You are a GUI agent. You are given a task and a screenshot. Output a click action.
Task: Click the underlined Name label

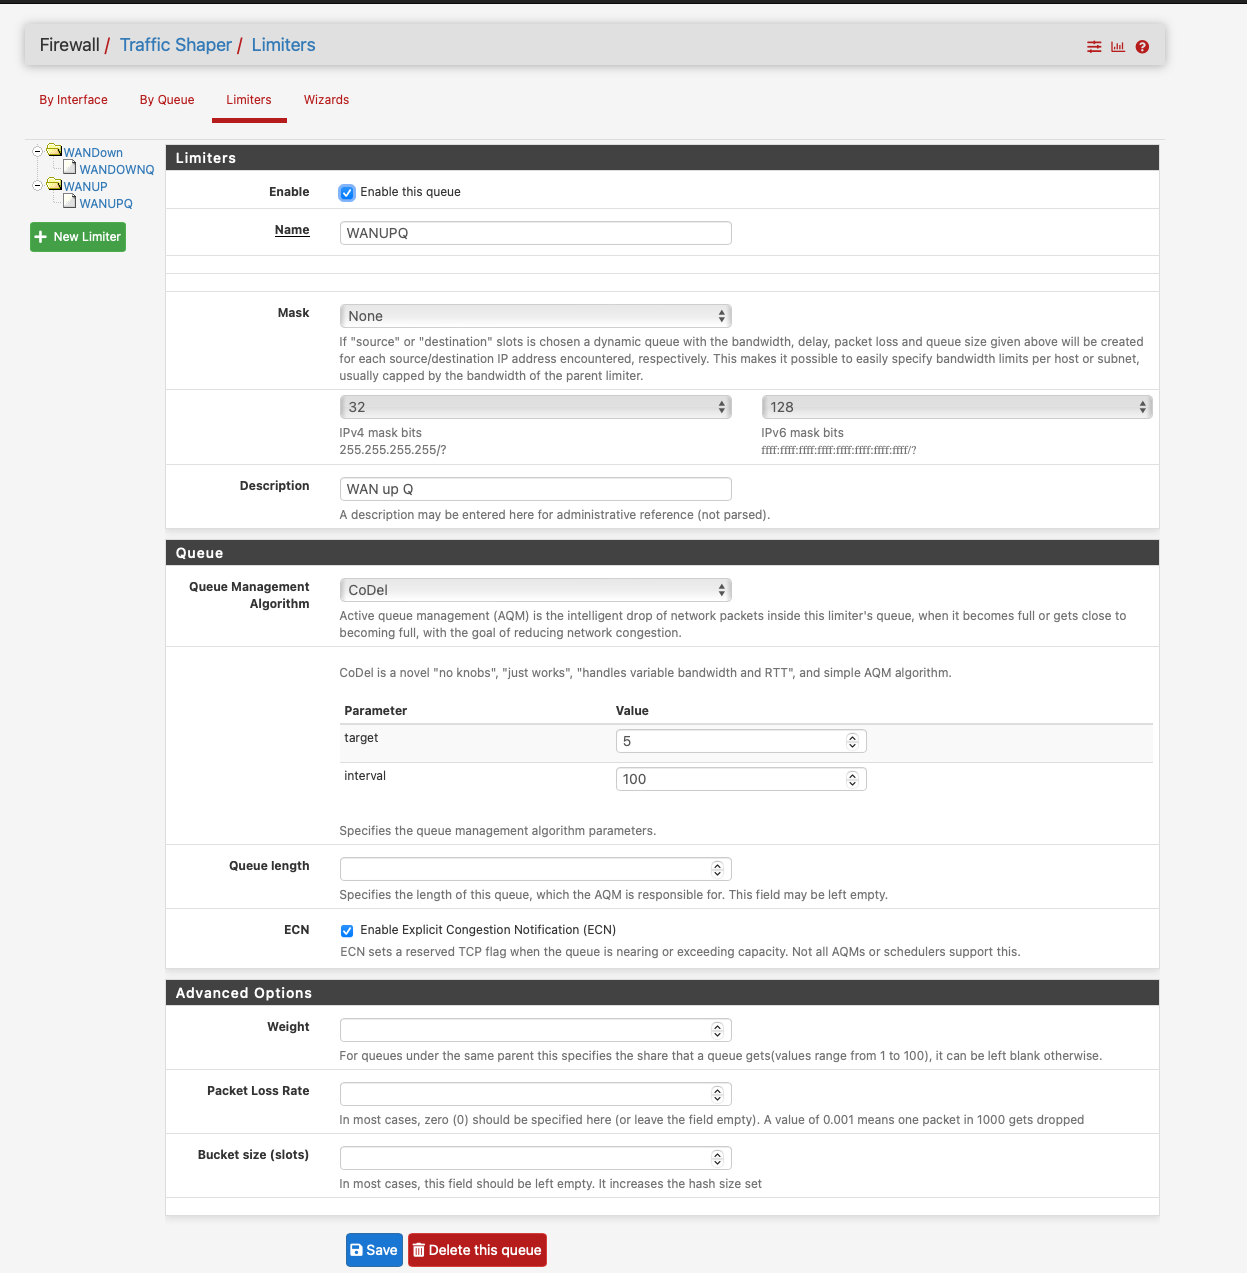(x=292, y=230)
